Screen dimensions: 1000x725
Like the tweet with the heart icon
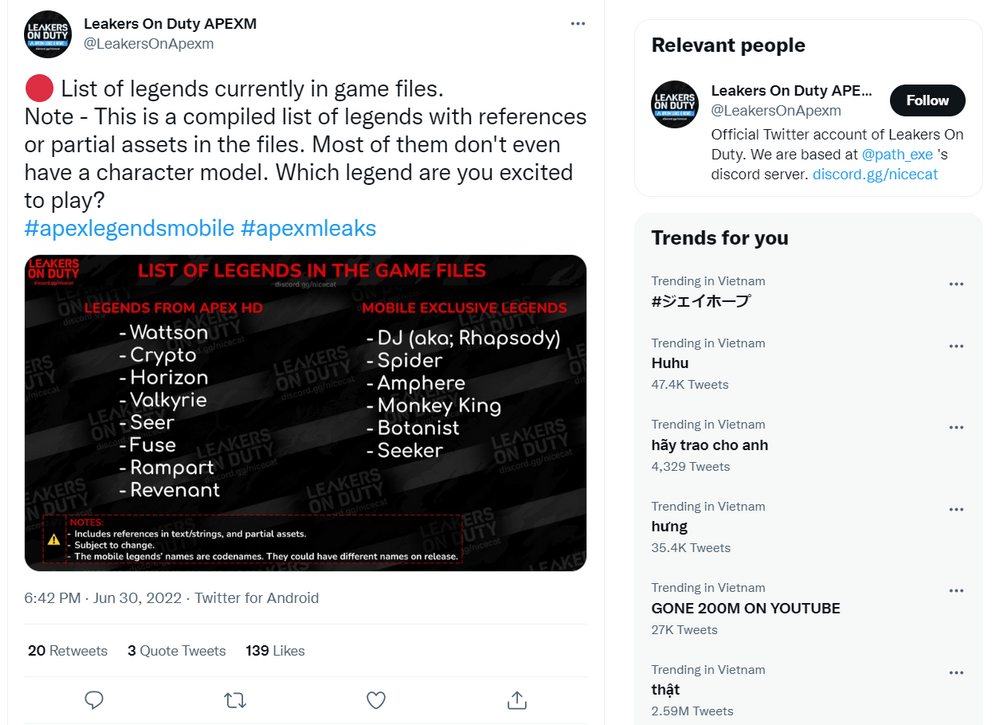[x=376, y=700]
